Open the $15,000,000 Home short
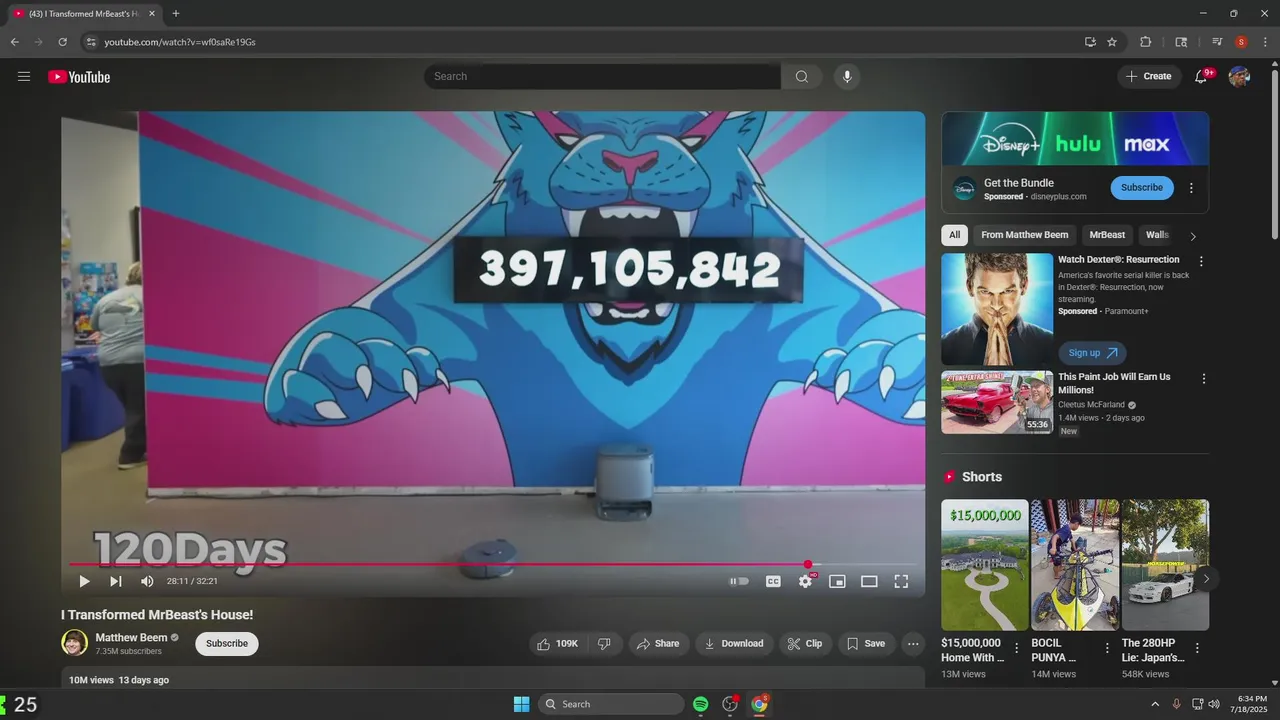 (985, 565)
